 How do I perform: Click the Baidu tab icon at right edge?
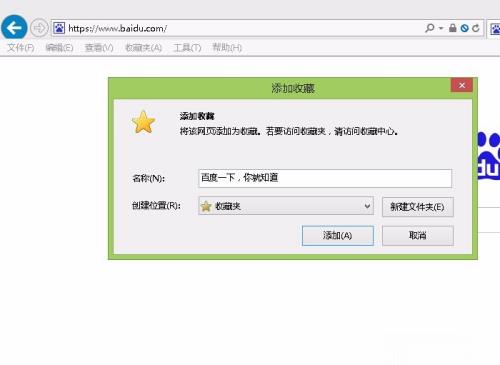tap(495, 29)
